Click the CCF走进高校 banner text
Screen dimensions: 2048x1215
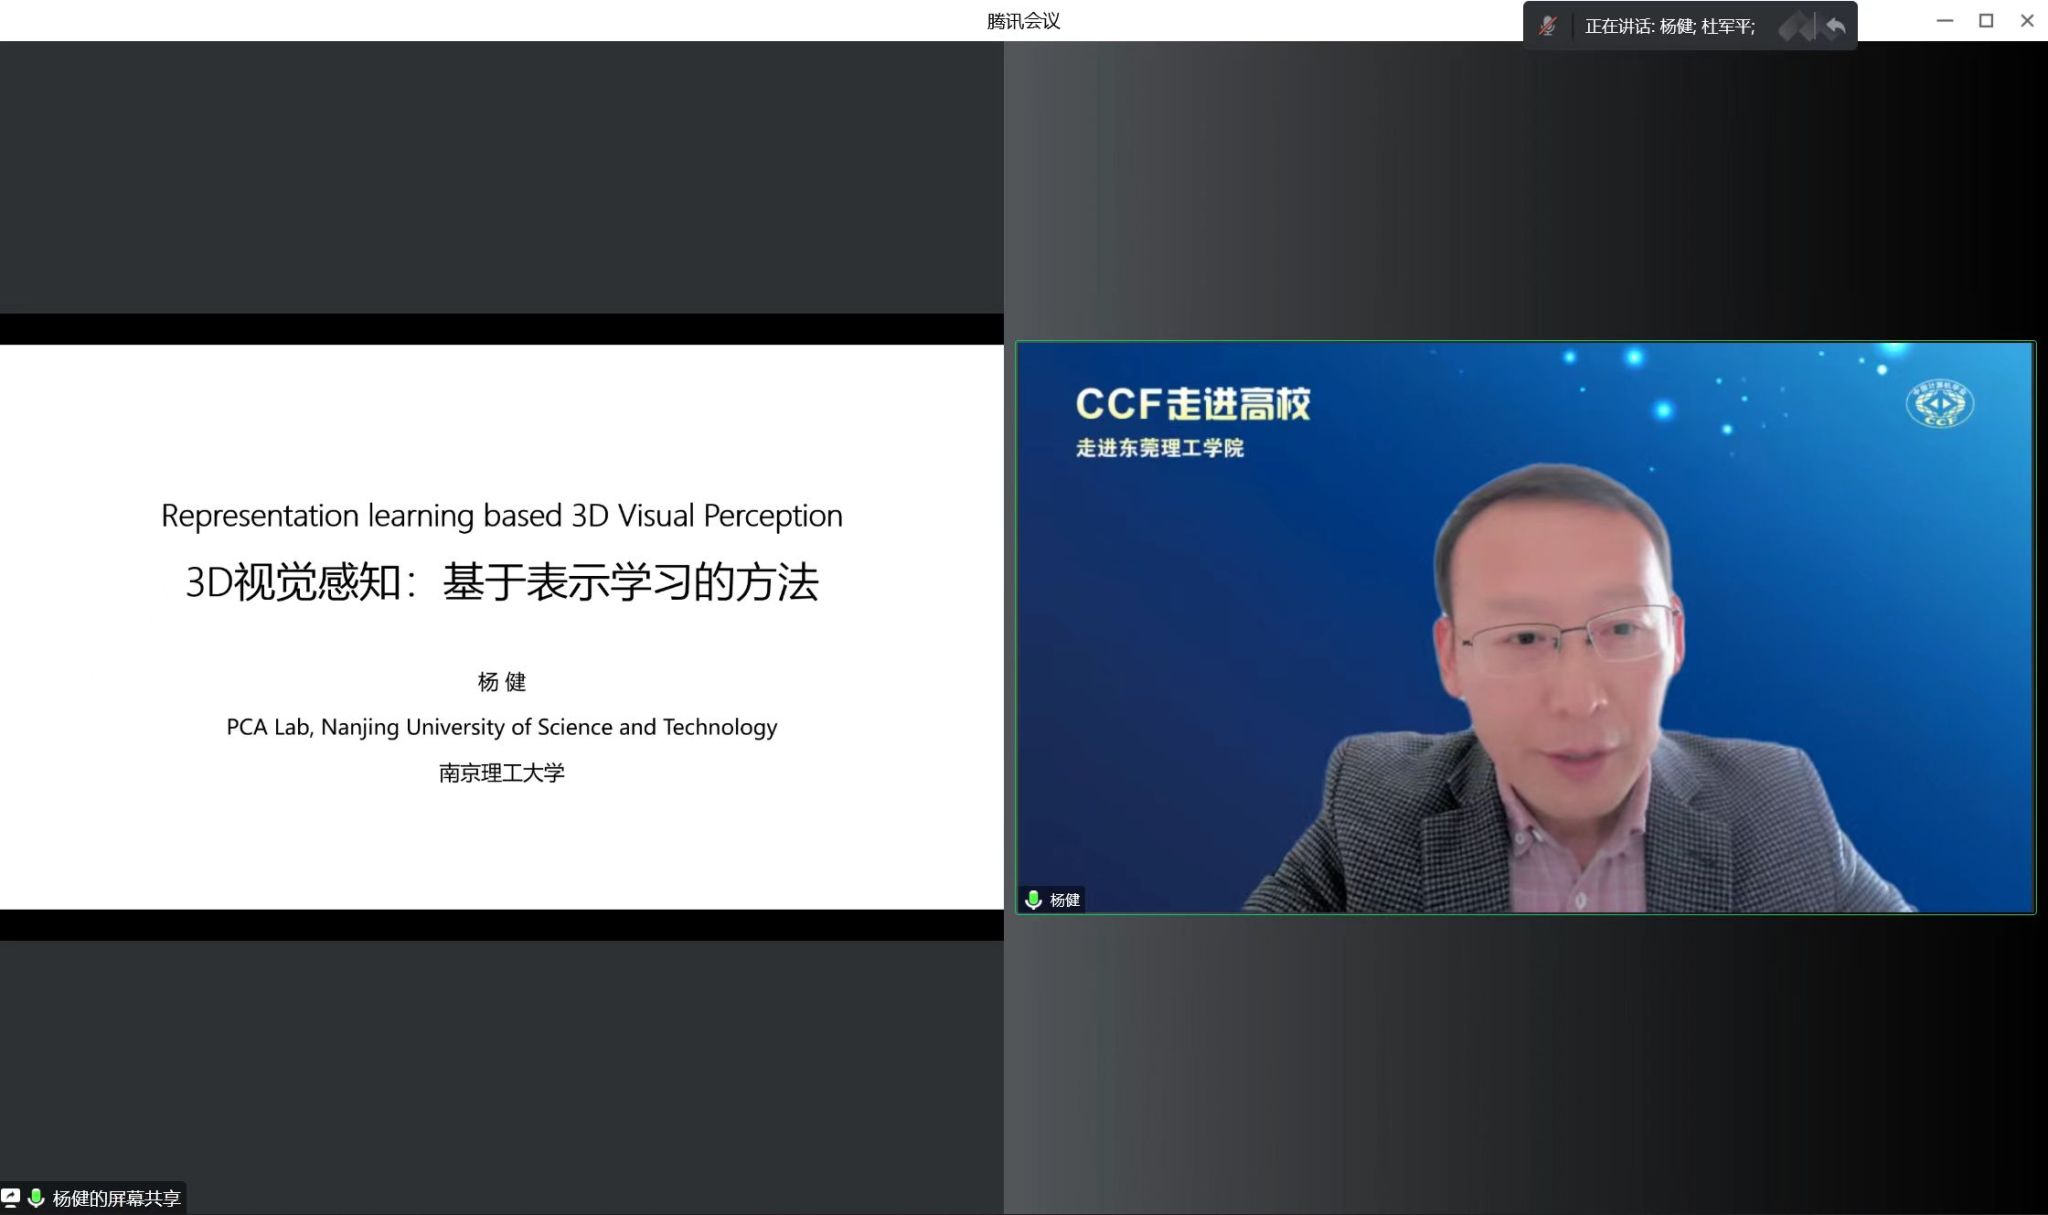[x=1192, y=404]
